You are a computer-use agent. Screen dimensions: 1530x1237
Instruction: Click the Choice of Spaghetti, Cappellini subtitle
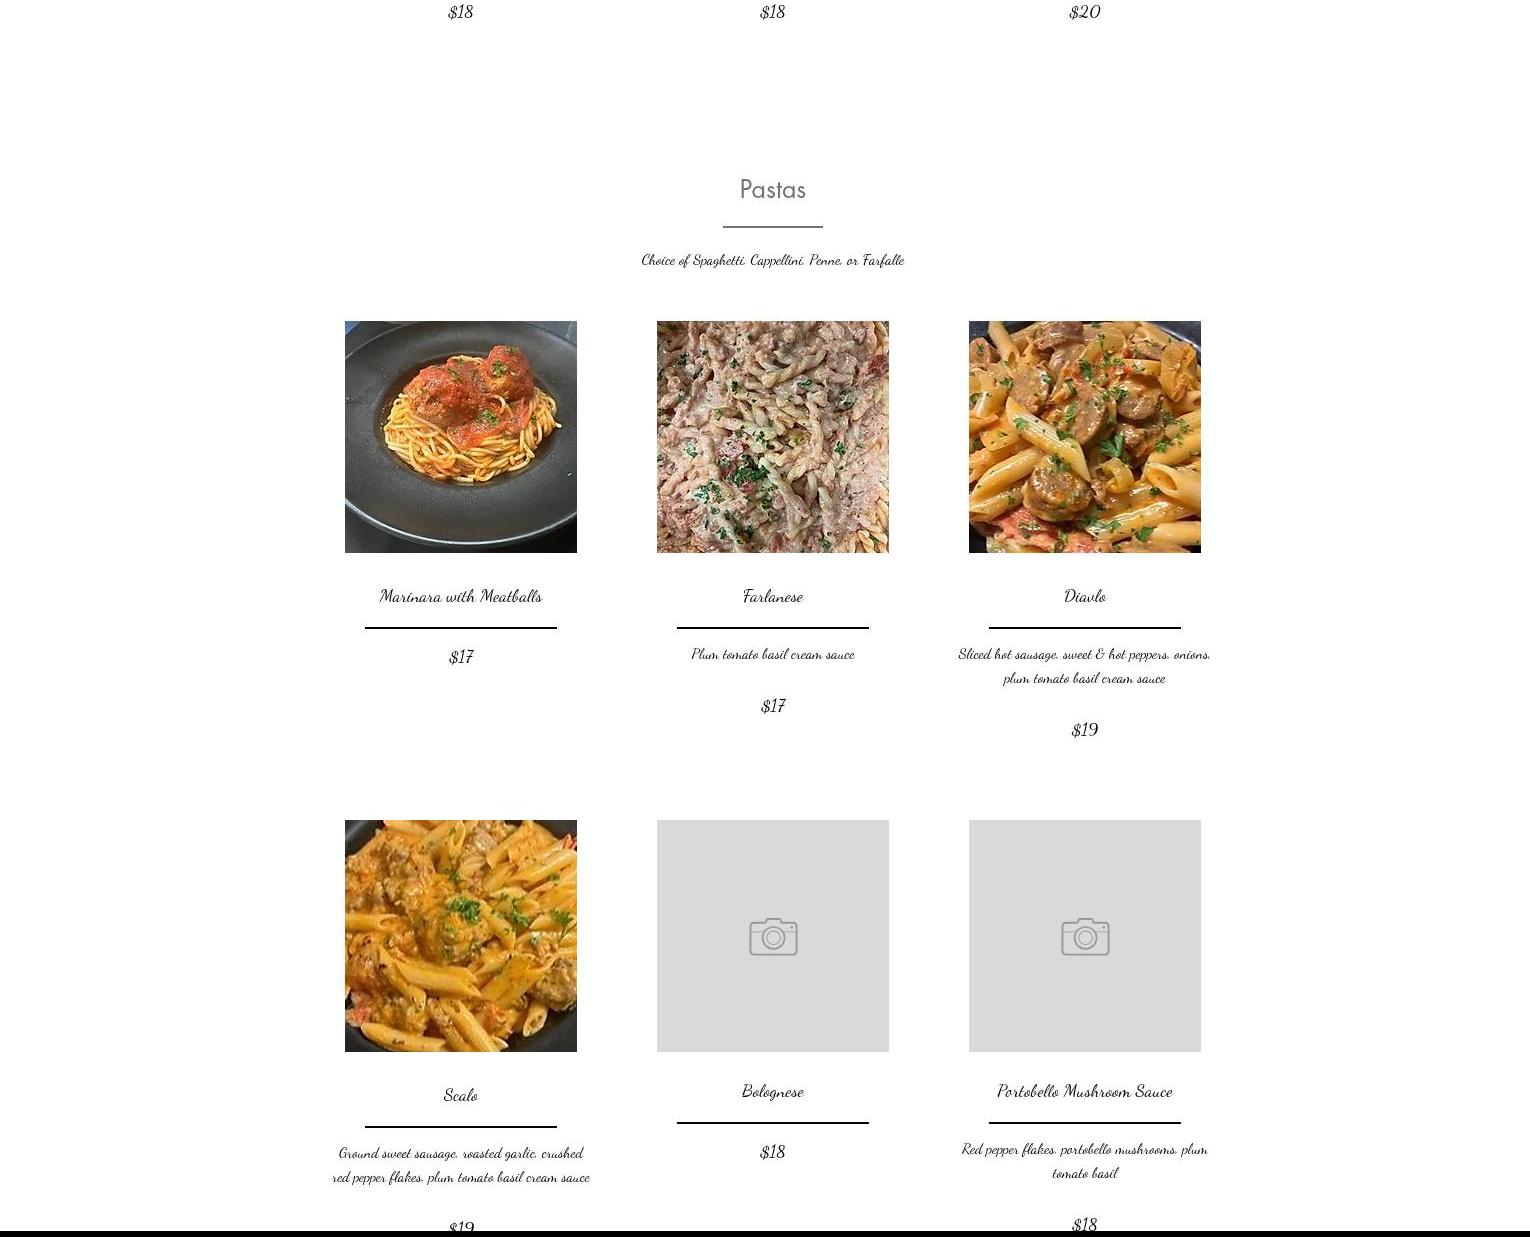773,260
